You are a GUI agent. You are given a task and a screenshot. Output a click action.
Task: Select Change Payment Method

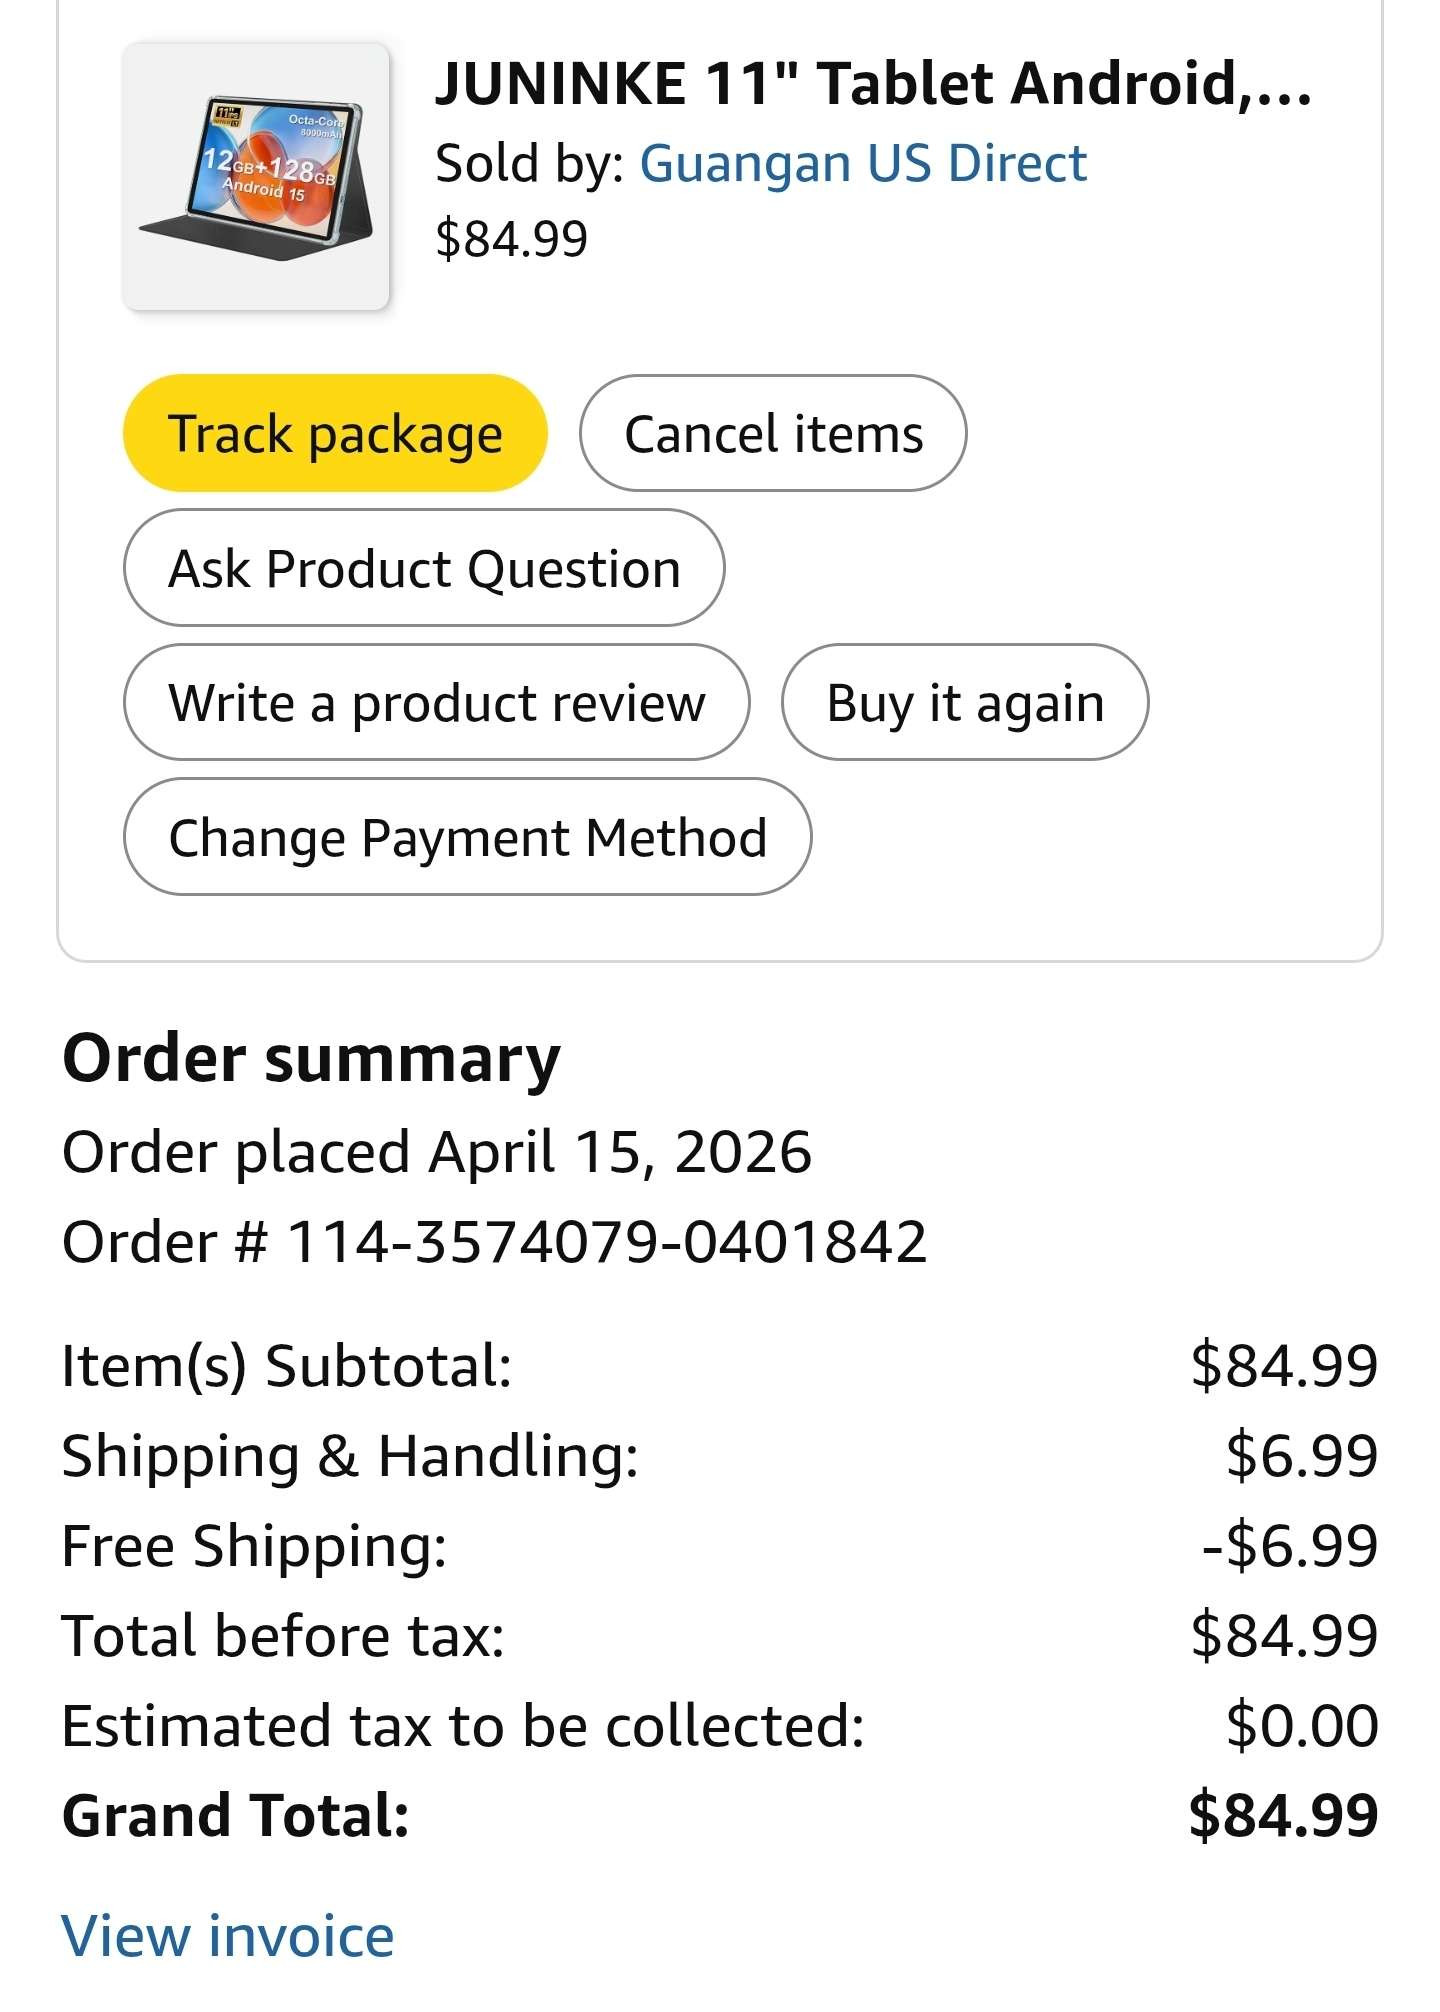467,837
